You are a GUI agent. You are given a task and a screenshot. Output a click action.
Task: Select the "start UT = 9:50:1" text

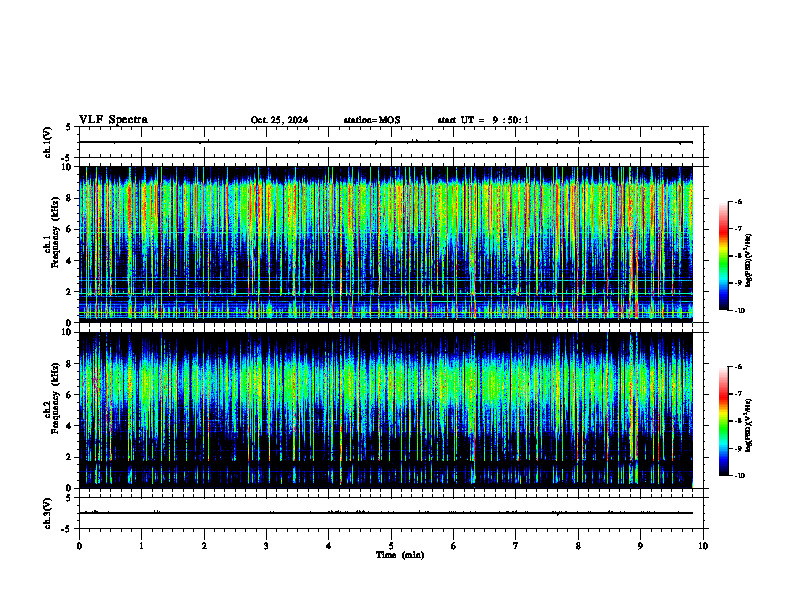(483, 120)
